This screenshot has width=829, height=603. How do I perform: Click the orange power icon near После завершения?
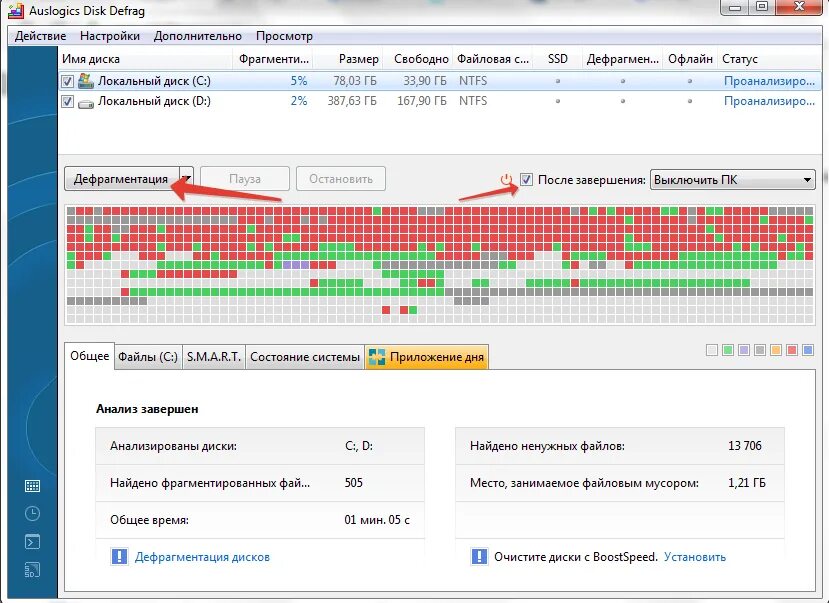(506, 180)
